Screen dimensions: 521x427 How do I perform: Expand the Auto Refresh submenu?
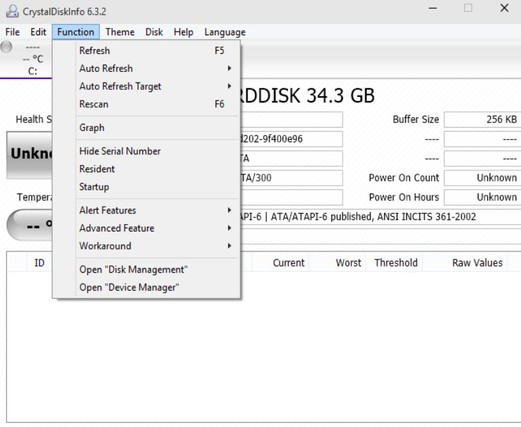point(147,68)
